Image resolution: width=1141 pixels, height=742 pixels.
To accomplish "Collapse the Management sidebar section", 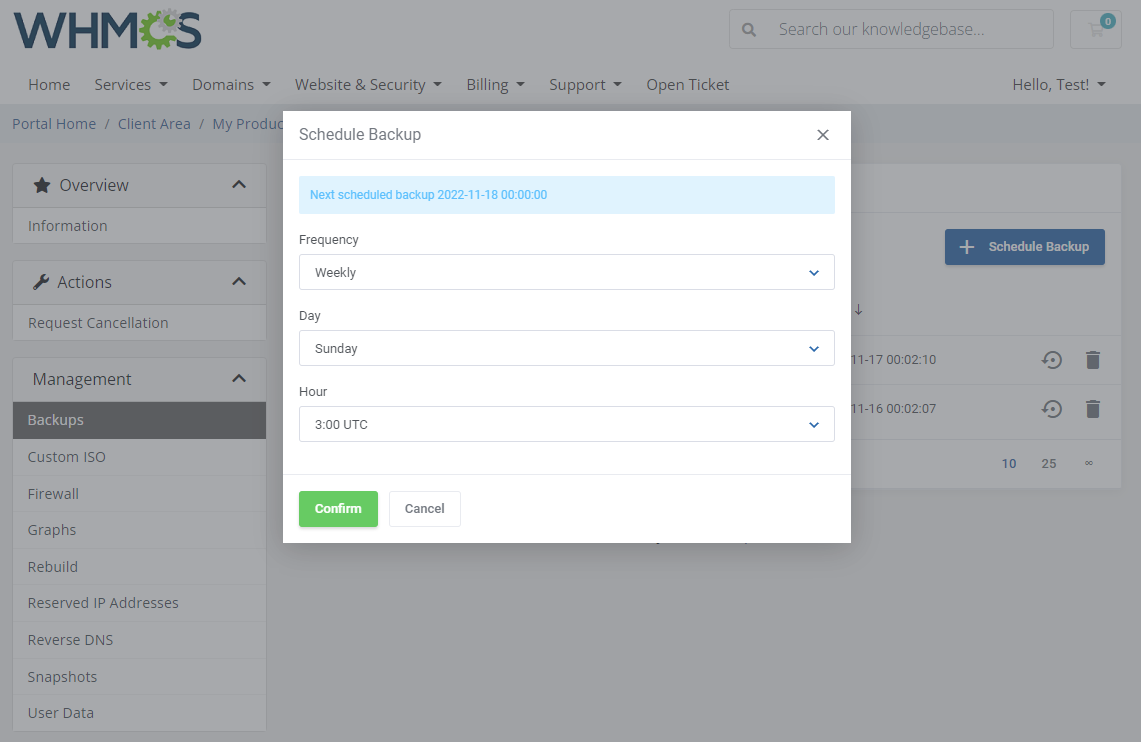I will coord(238,379).
